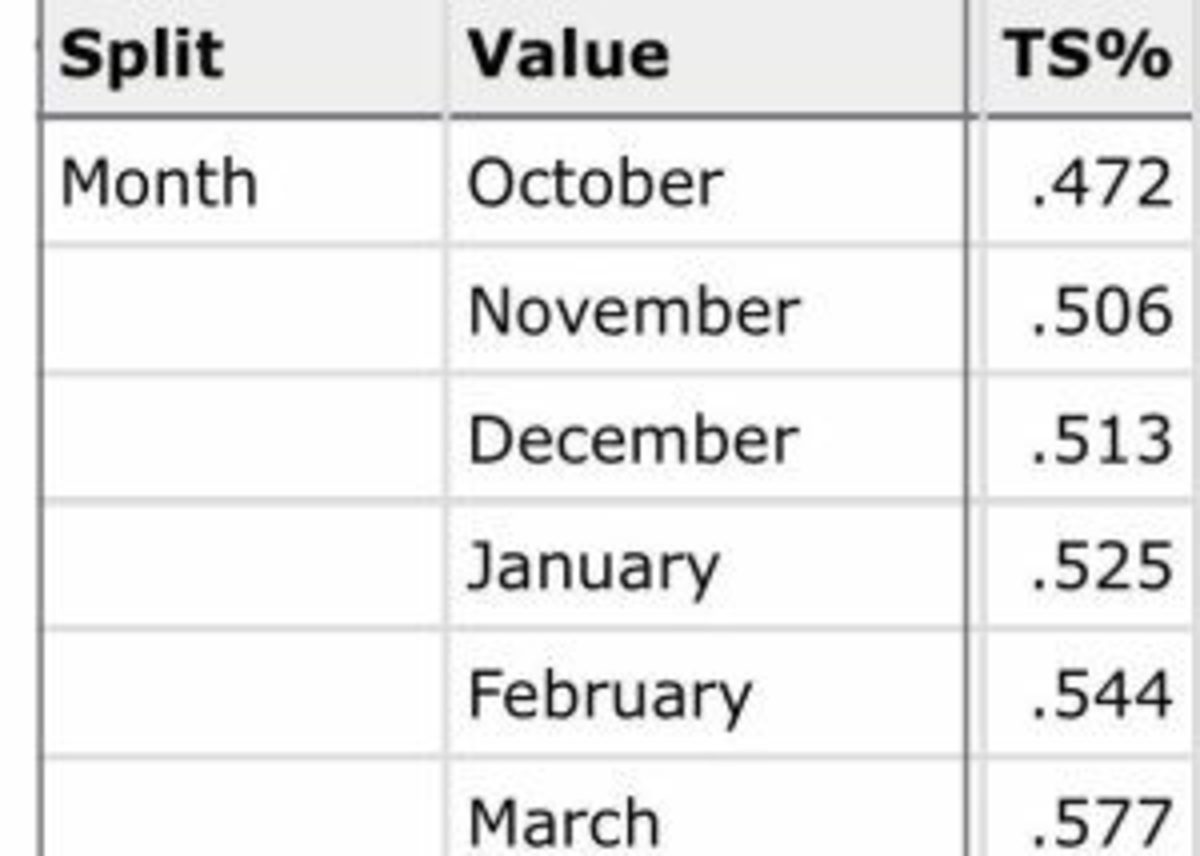Viewport: 1200px width, 856px height.
Task: Select the .506 TS% value
Action: [1101, 311]
